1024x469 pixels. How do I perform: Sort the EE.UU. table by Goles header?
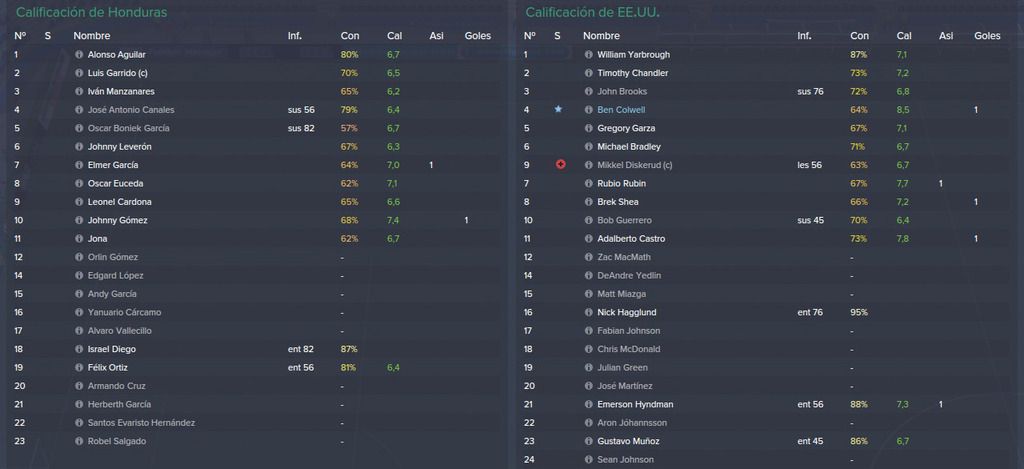(x=987, y=36)
